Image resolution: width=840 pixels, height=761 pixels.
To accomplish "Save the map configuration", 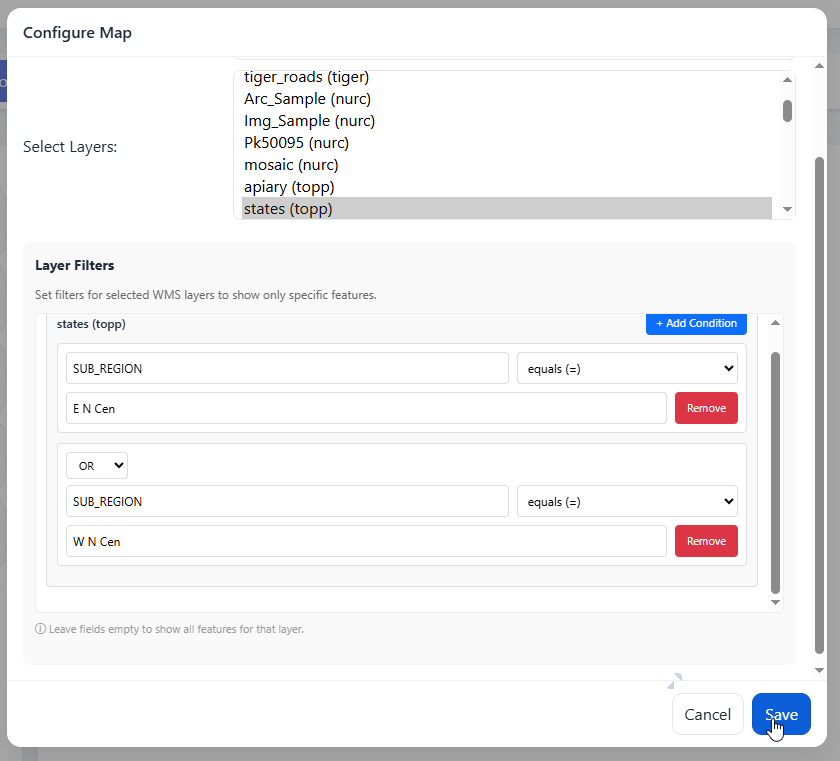I will [781, 714].
